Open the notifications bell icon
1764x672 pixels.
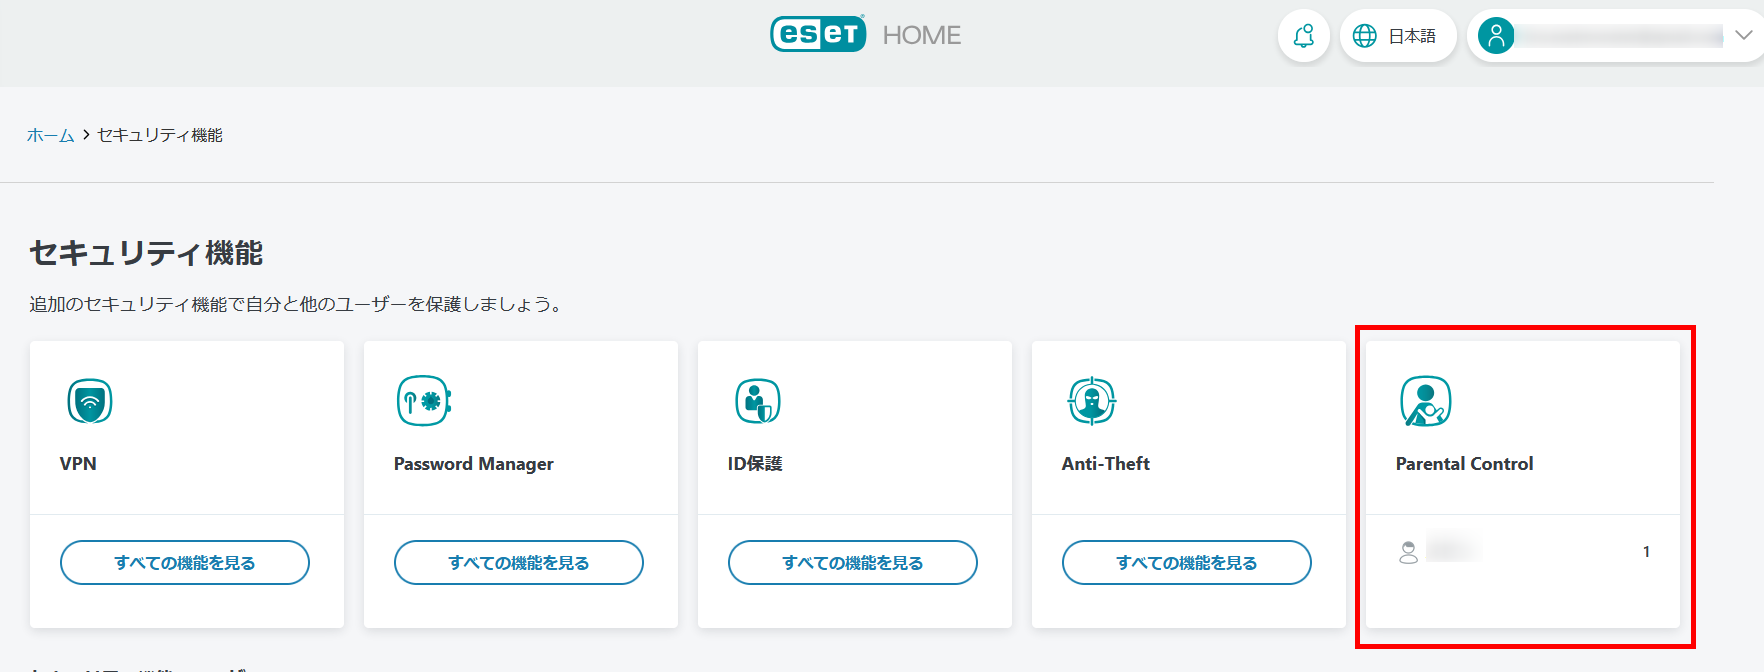click(1304, 36)
